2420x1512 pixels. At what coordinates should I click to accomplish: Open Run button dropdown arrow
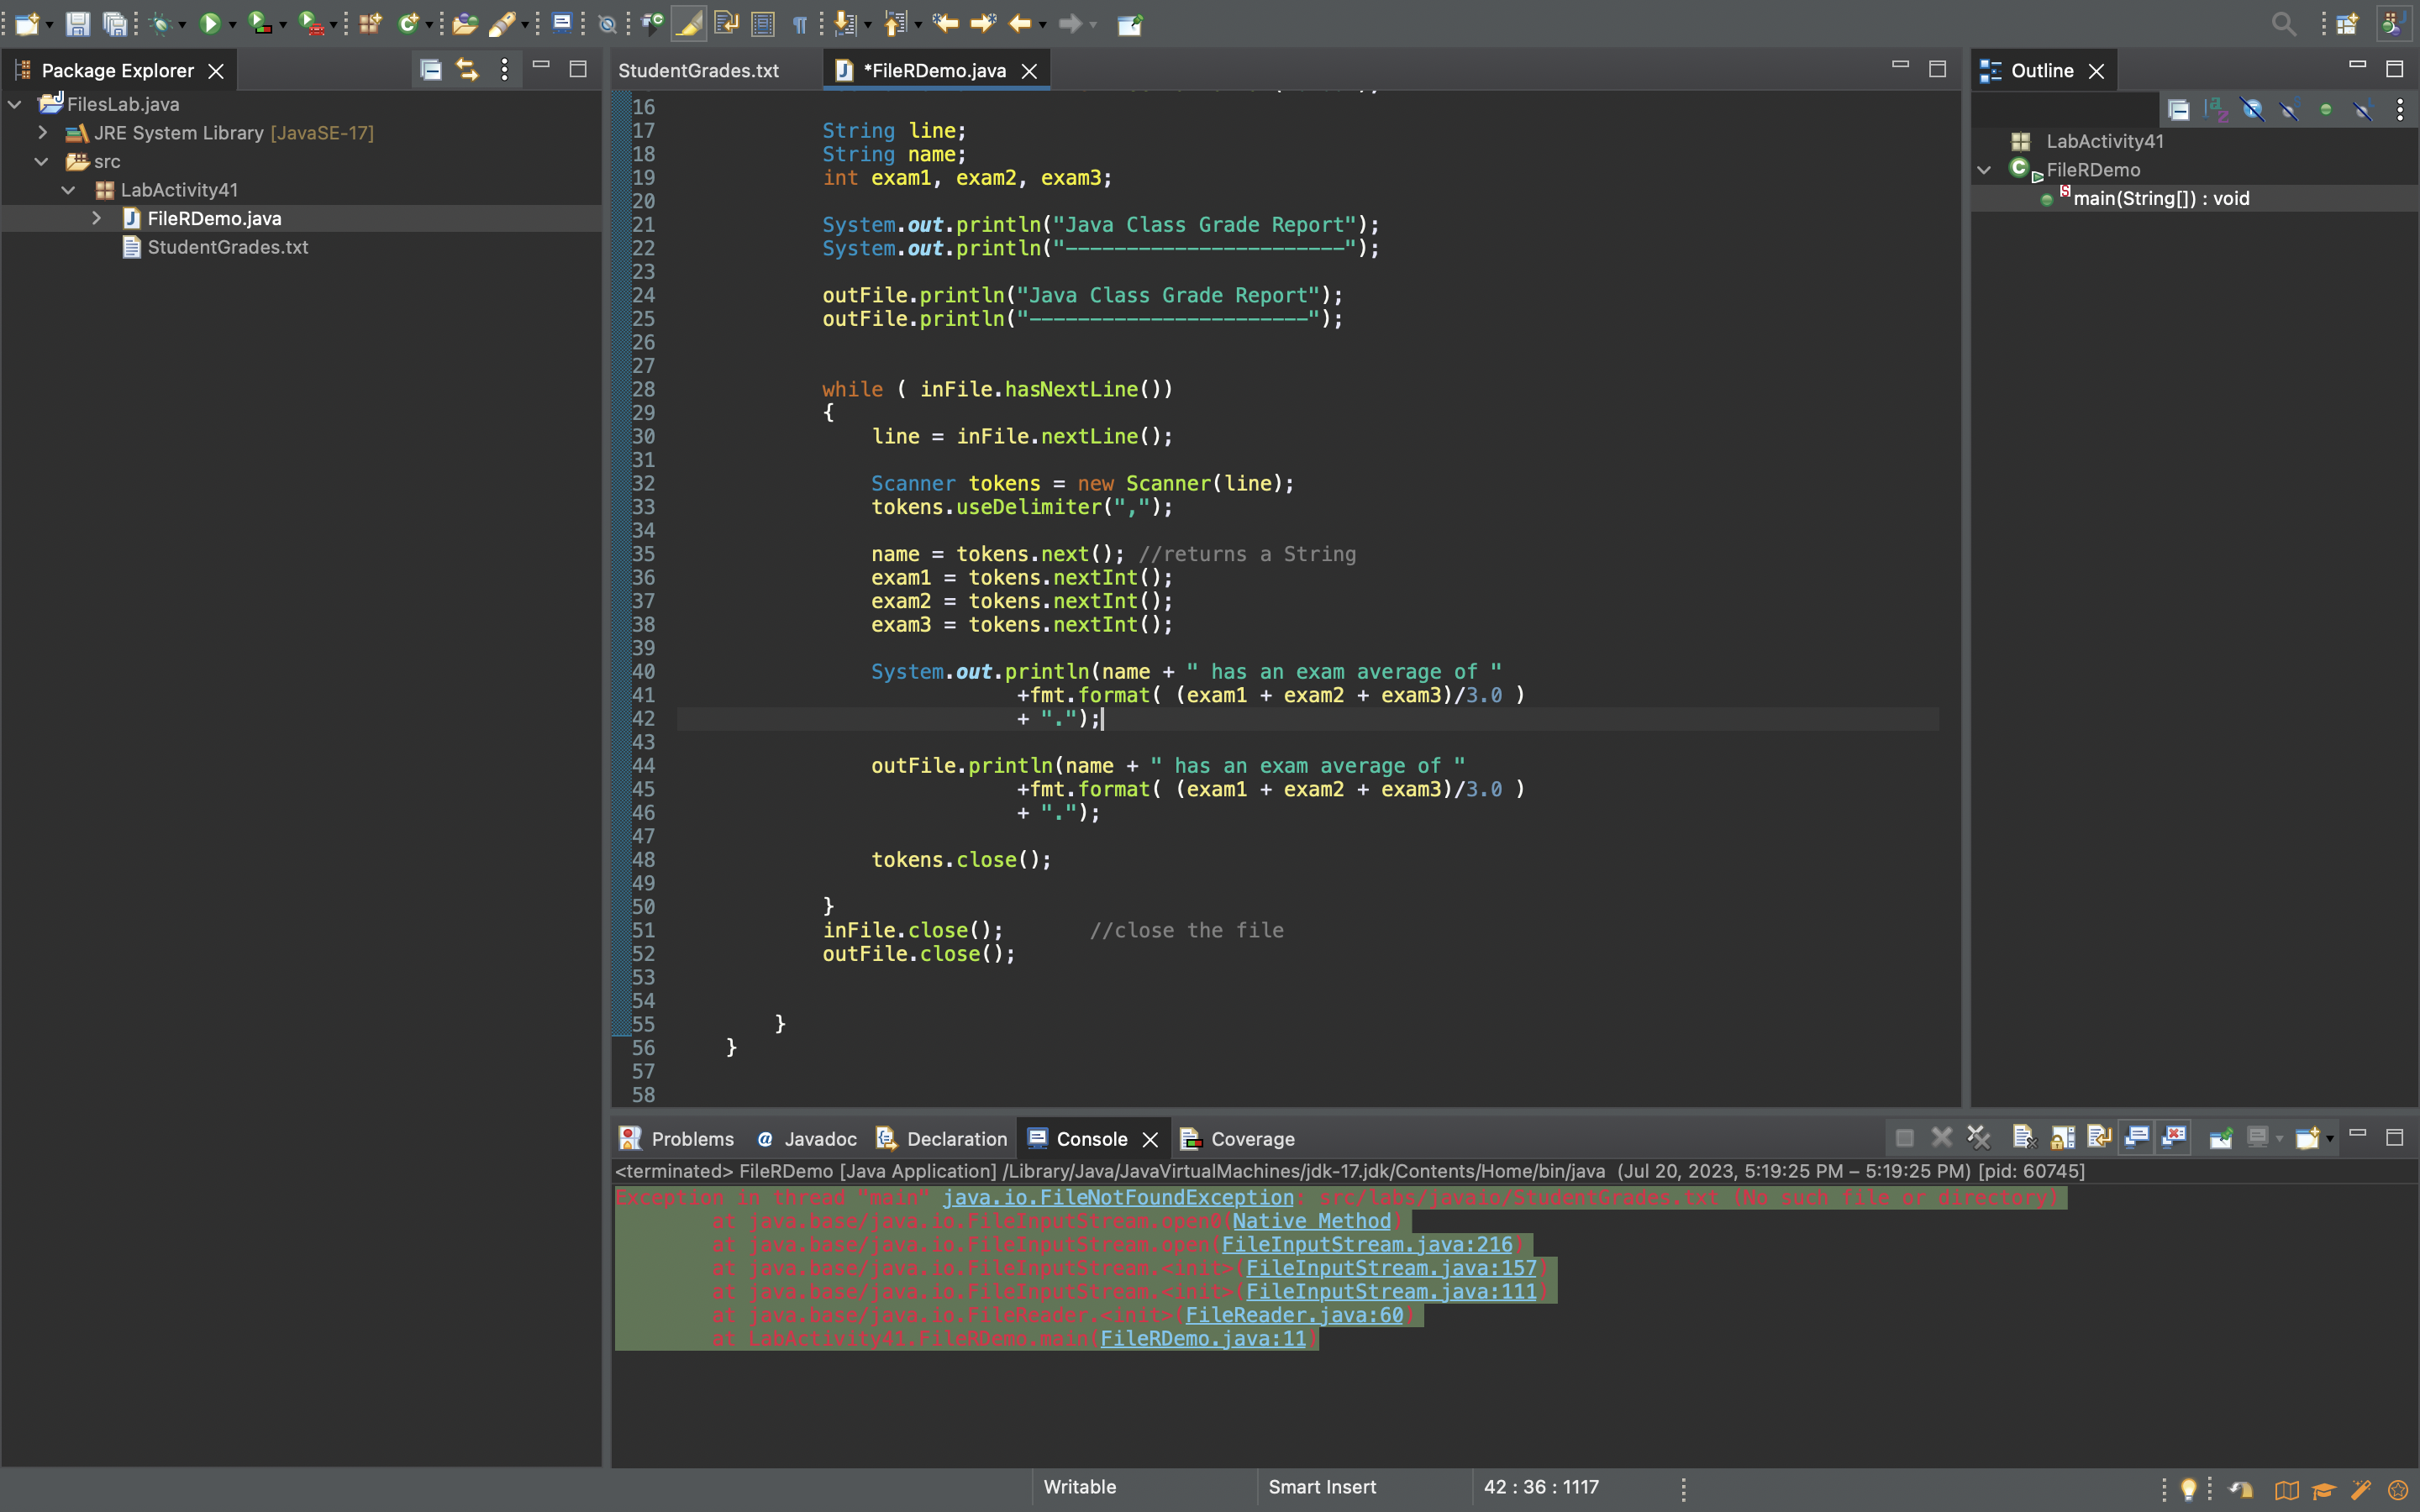(232, 25)
